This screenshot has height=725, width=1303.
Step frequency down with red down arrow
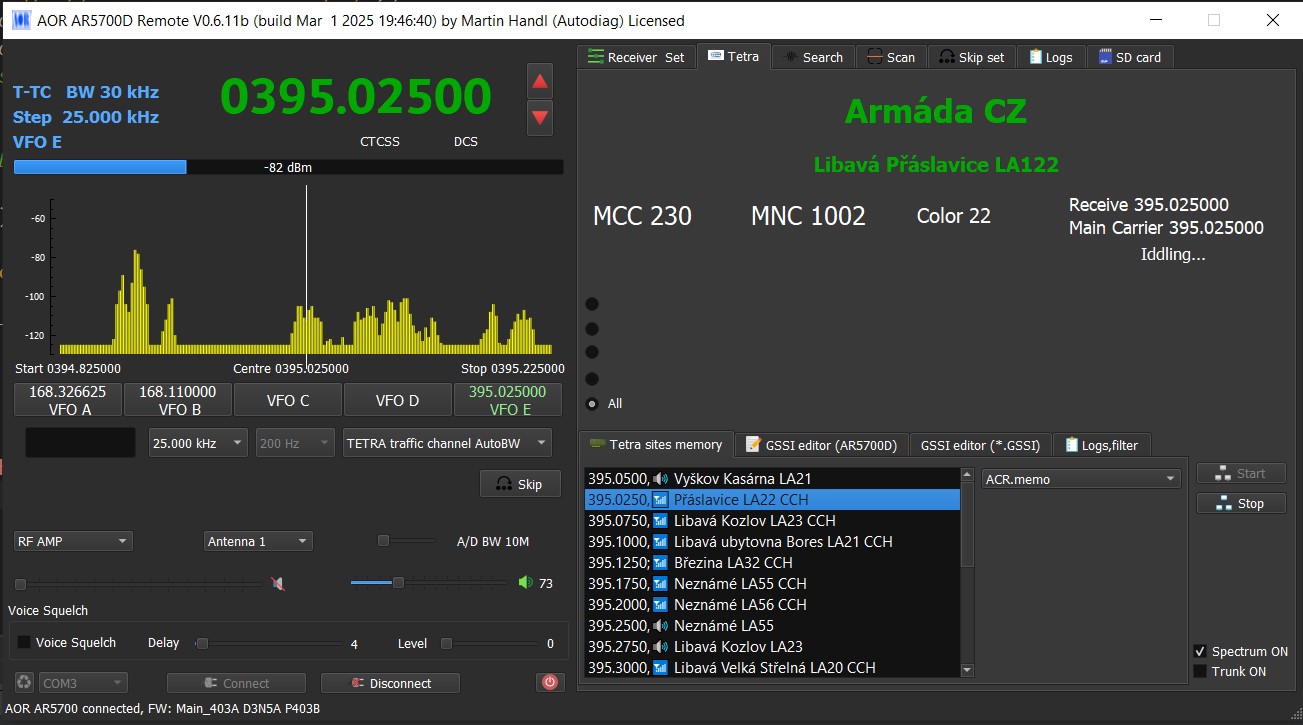pos(540,117)
